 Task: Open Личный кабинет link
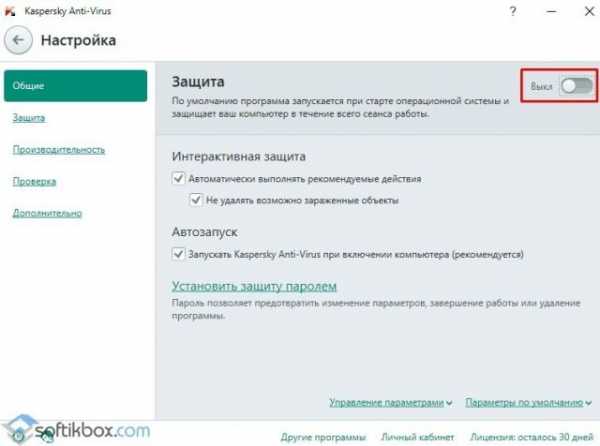click(417, 437)
